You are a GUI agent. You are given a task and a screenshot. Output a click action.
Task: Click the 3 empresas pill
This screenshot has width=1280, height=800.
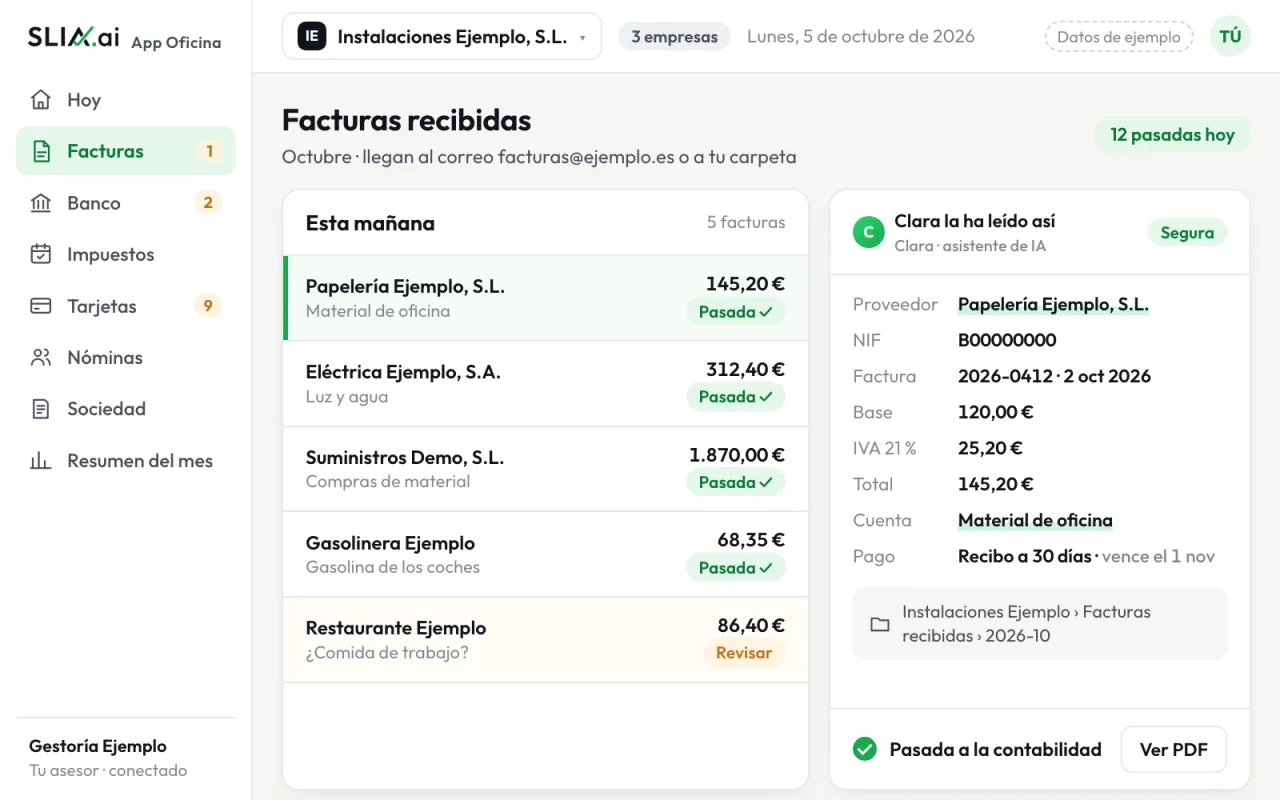[x=675, y=37]
